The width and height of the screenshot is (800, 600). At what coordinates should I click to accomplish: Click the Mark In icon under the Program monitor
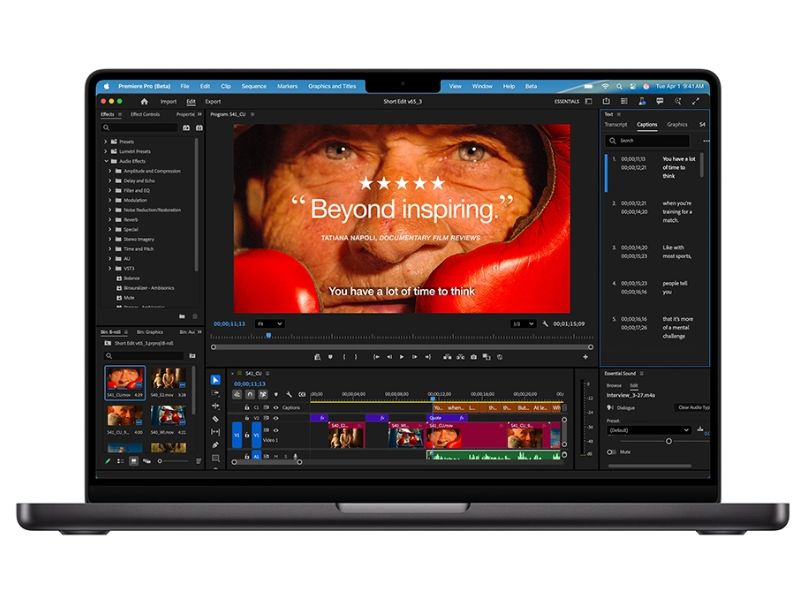[342, 356]
